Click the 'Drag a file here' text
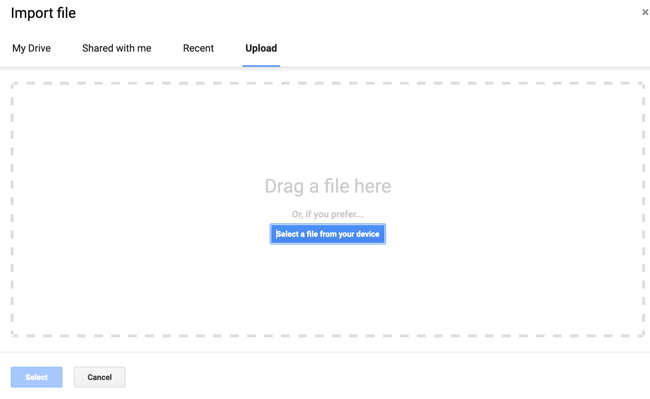Screen dimensions: 650x399 click(x=327, y=186)
